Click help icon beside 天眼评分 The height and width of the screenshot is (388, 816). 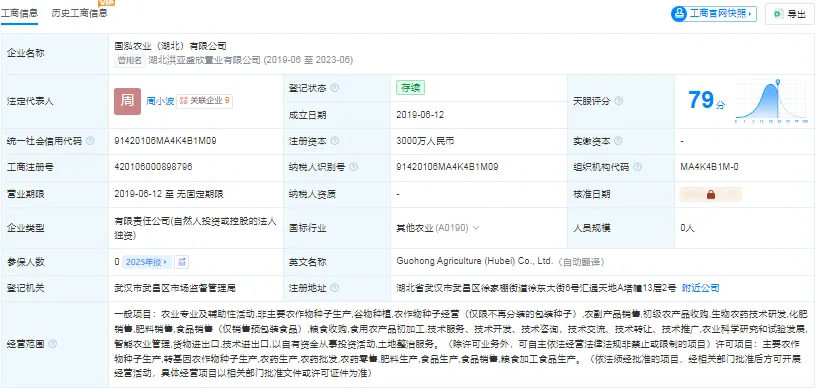618,101
